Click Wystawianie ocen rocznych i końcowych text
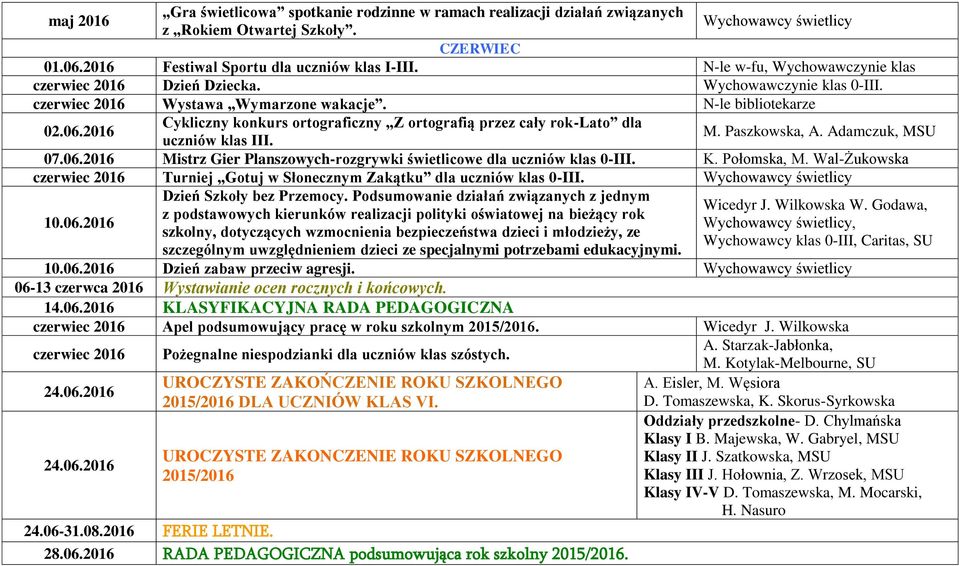 pos(305,288)
